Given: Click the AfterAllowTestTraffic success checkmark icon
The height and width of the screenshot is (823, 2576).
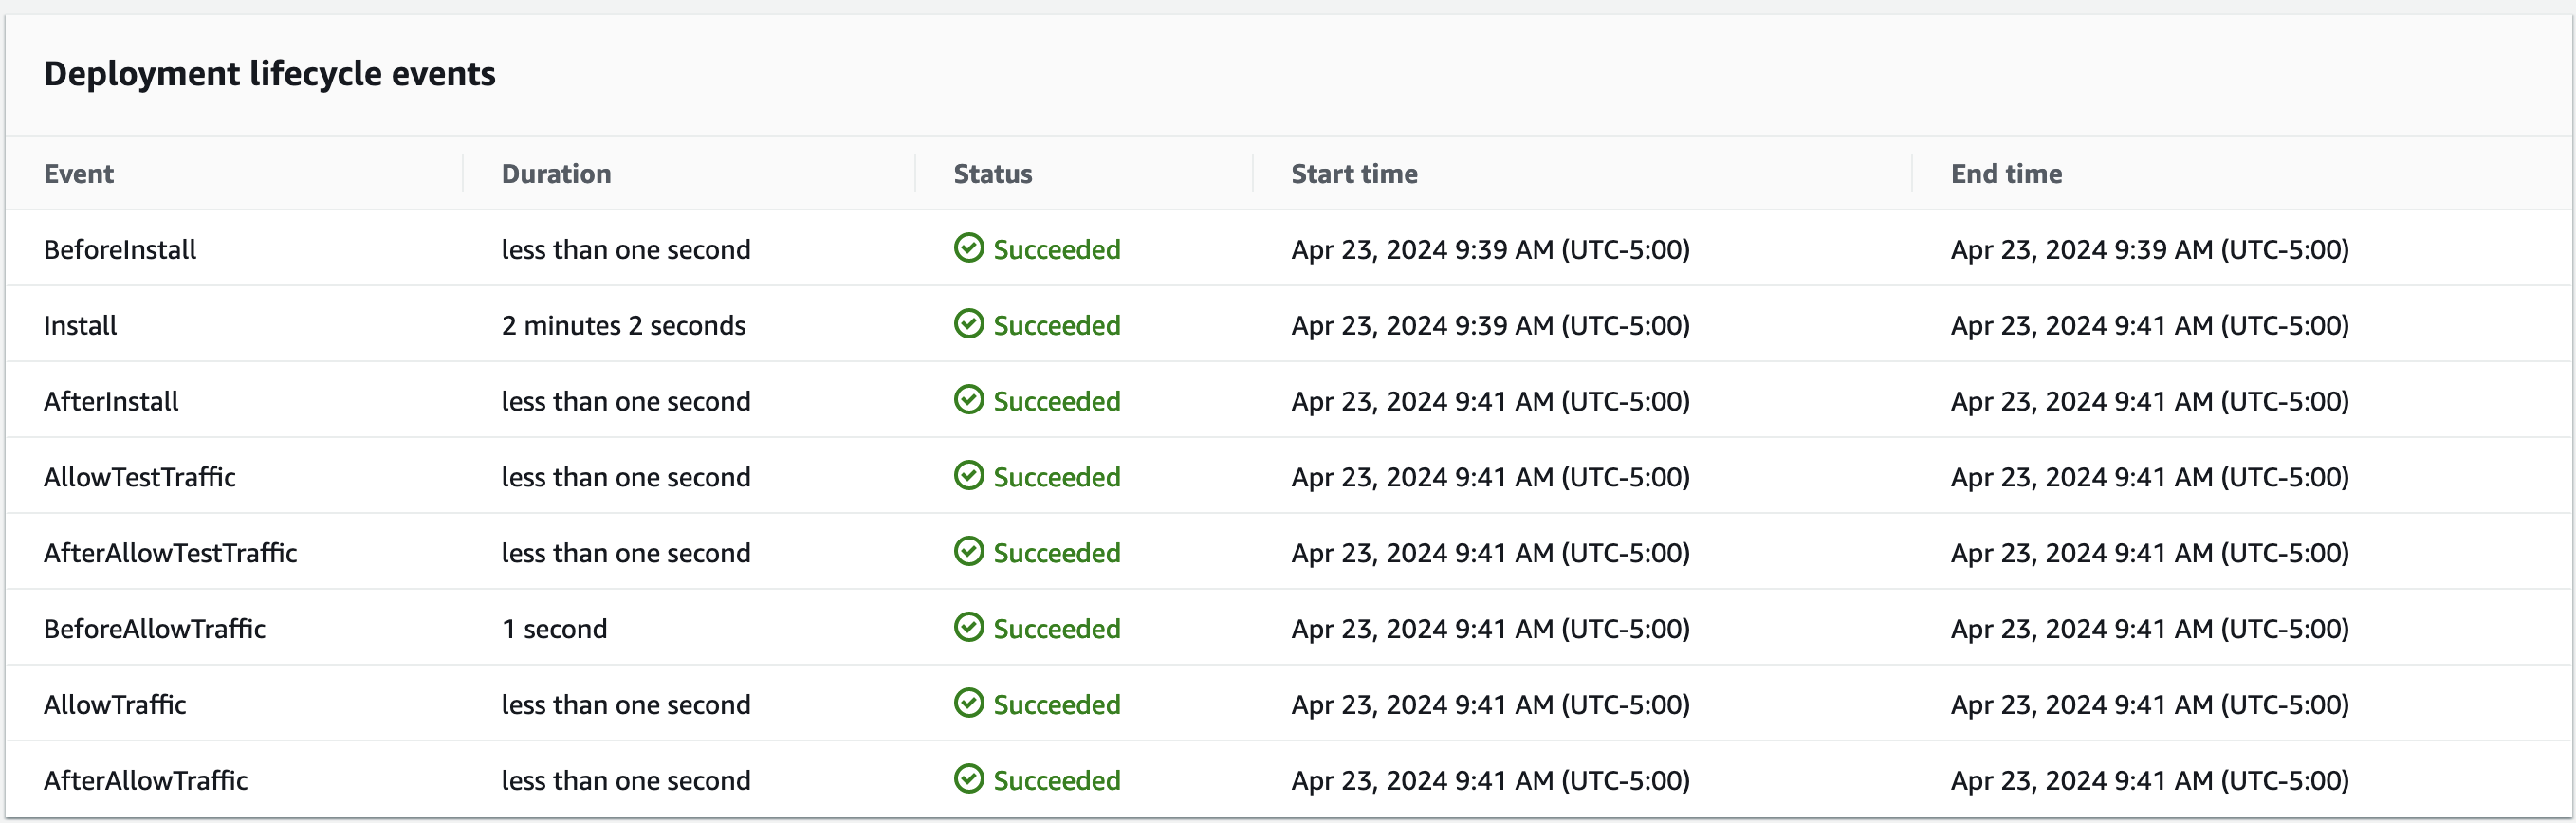Looking at the screenshot, I should pyautogui.click(x=968, y=552).
